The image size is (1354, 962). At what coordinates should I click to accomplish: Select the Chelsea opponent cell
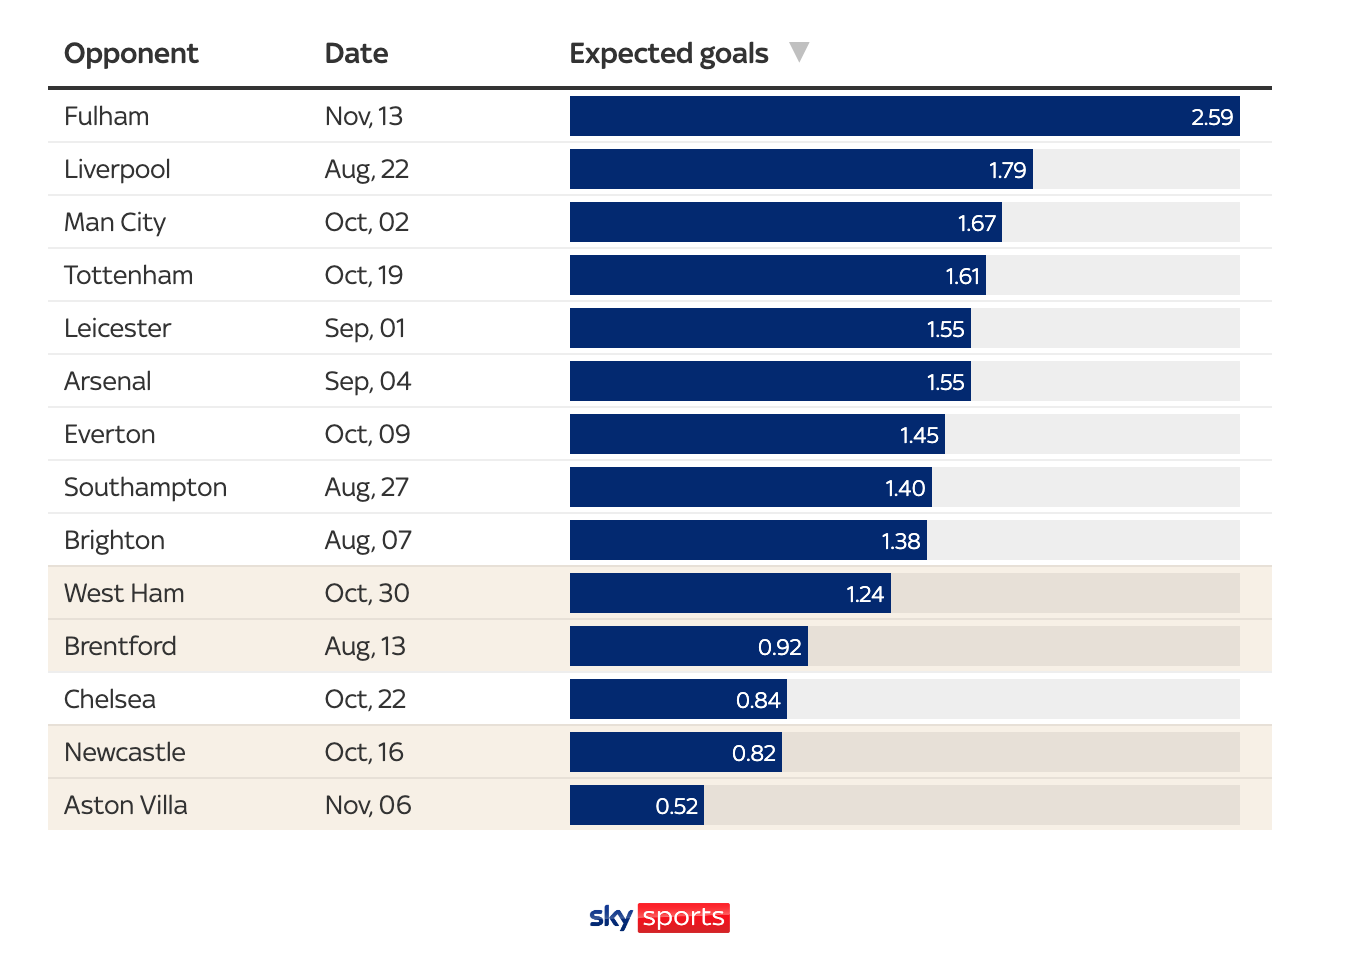(x=110, y=699)
